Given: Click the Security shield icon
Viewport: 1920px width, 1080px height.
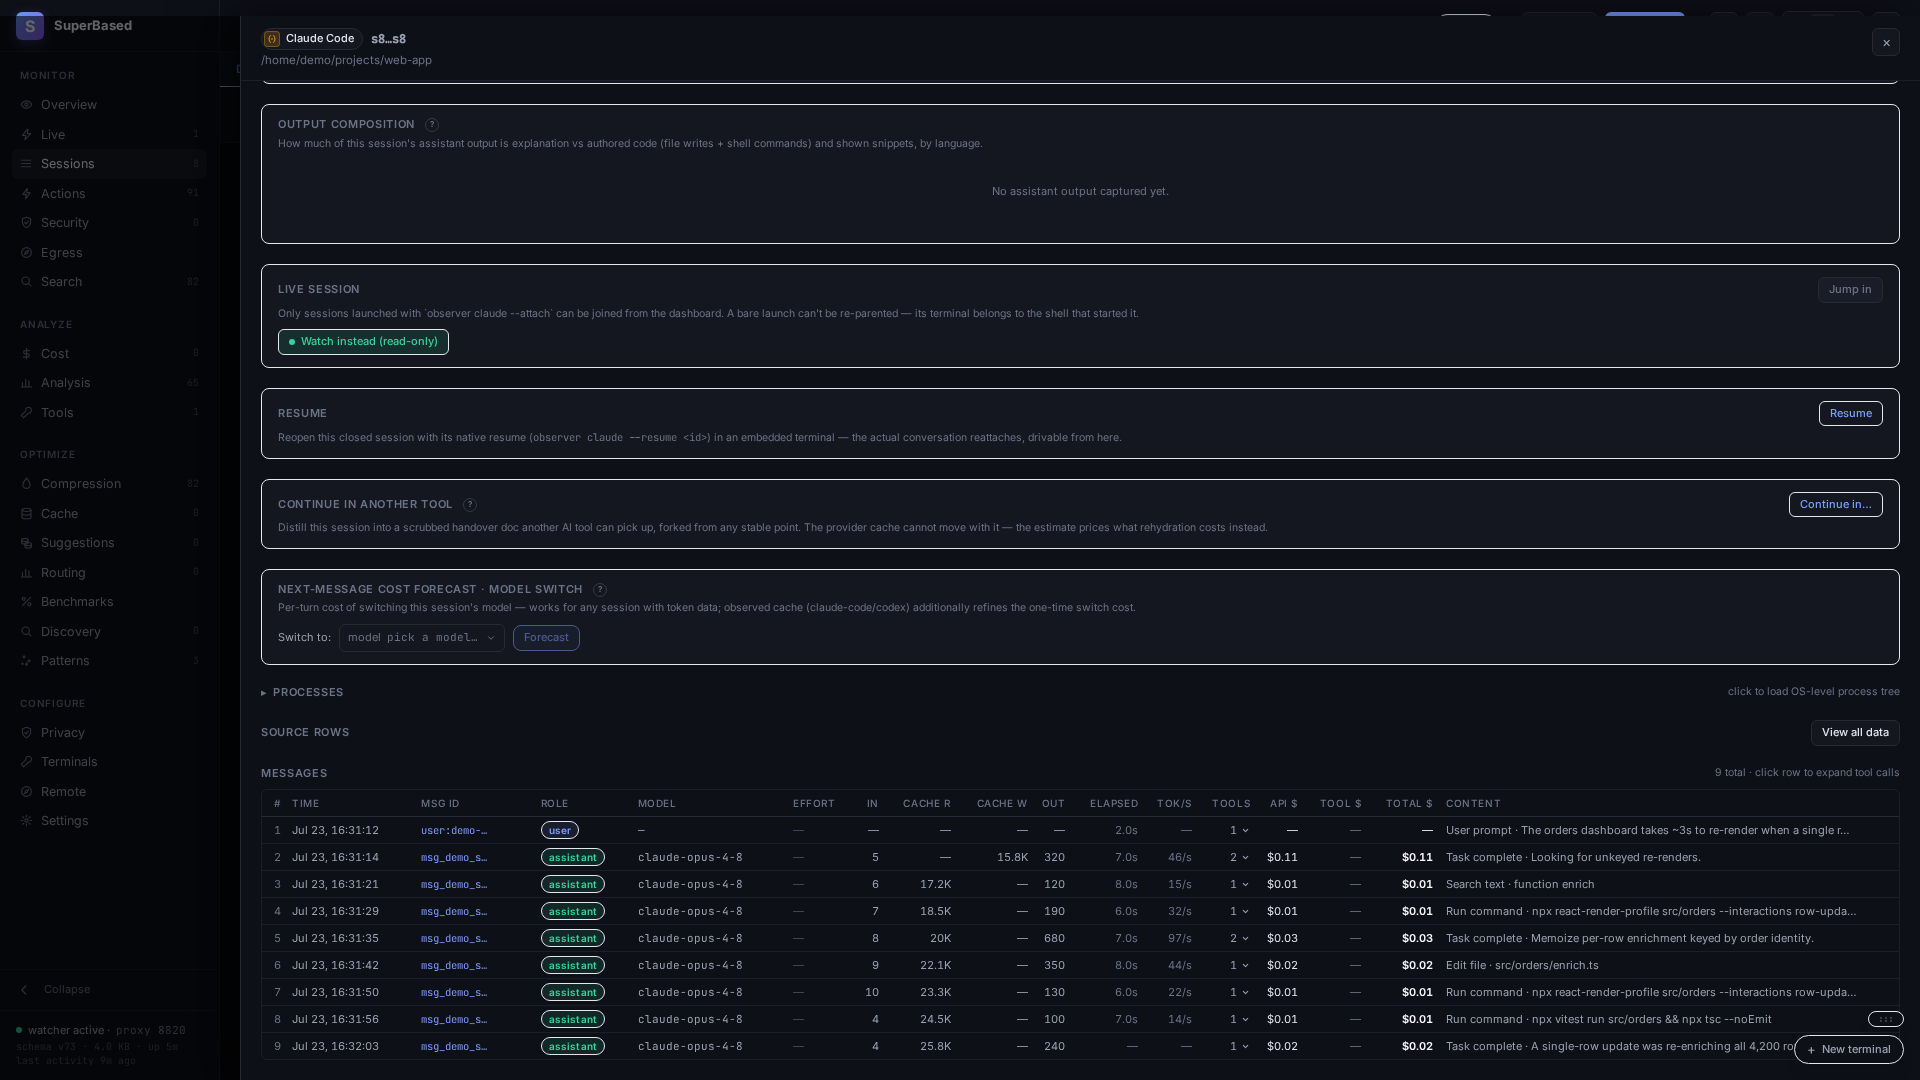Looking at the screenshot, I should tap(27, 223).
